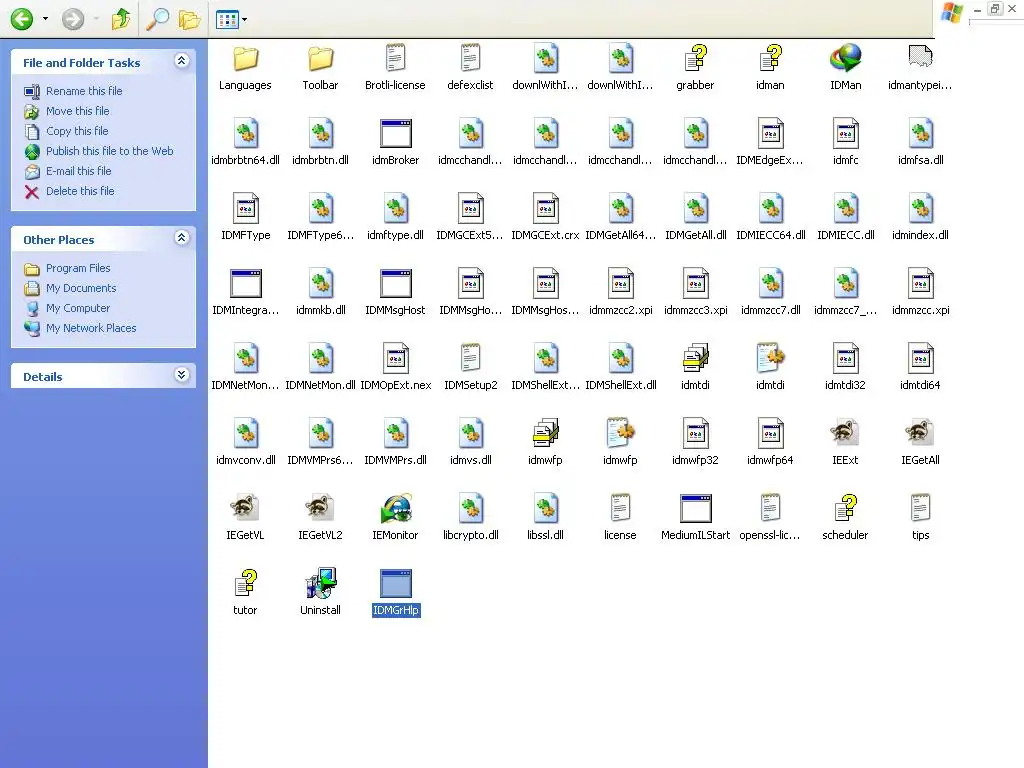This screenshot has width=1024, height=768.
Task: Select the idmtdi32 file
Action: [x=846, y=368]
